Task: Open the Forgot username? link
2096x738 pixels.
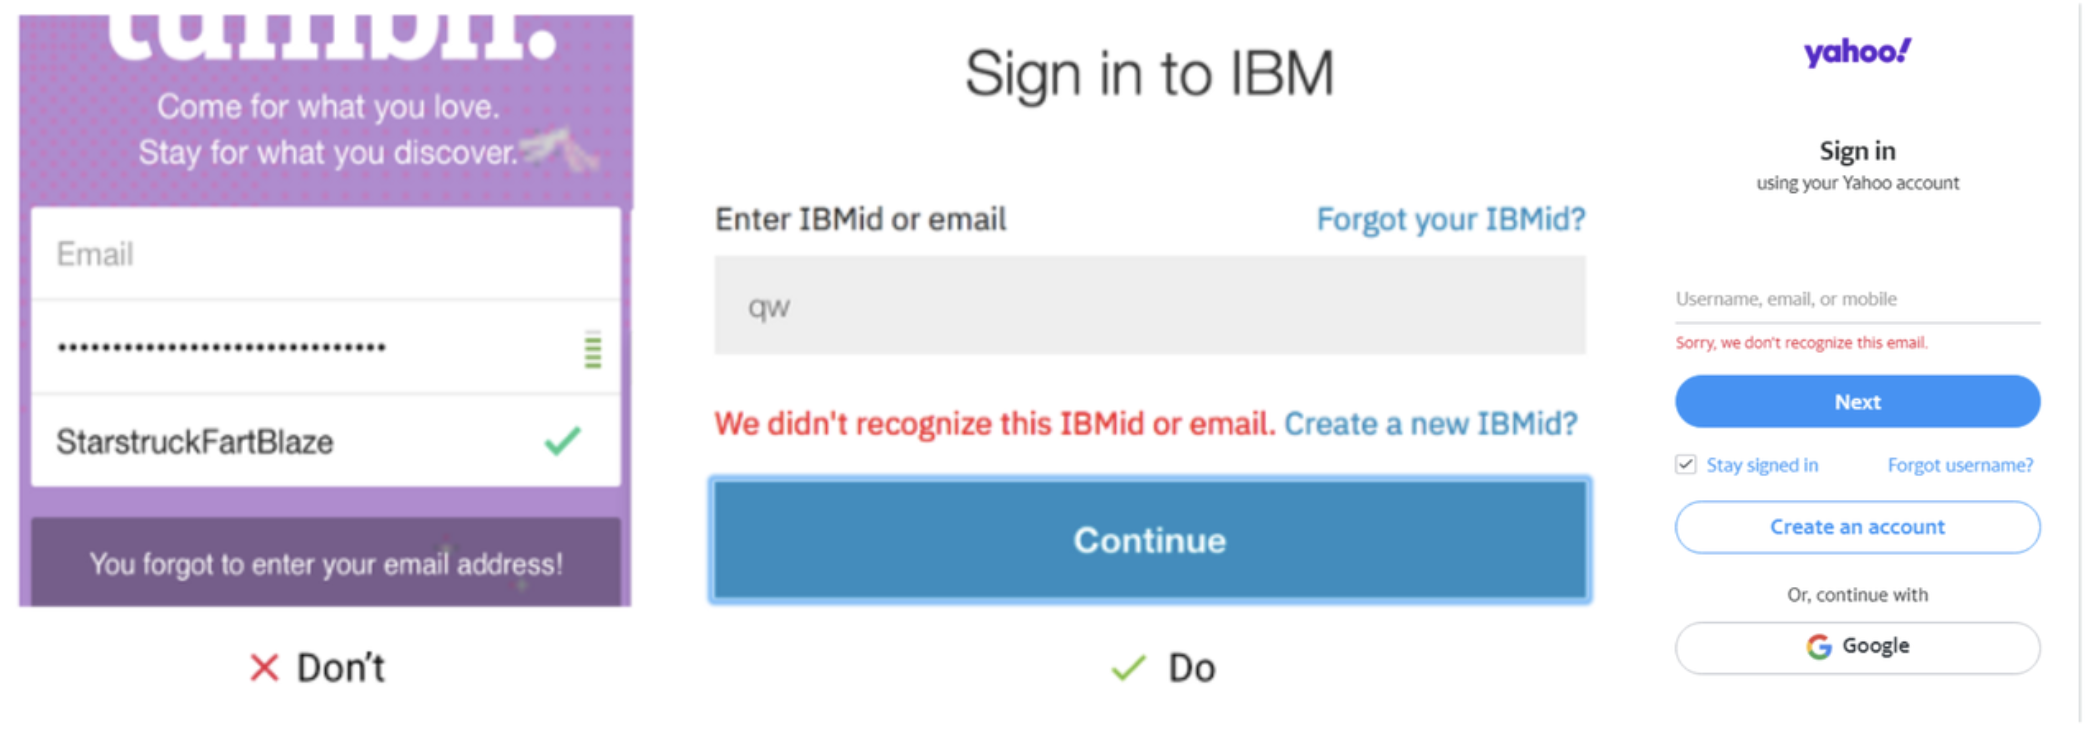Action: [1960, 465]
